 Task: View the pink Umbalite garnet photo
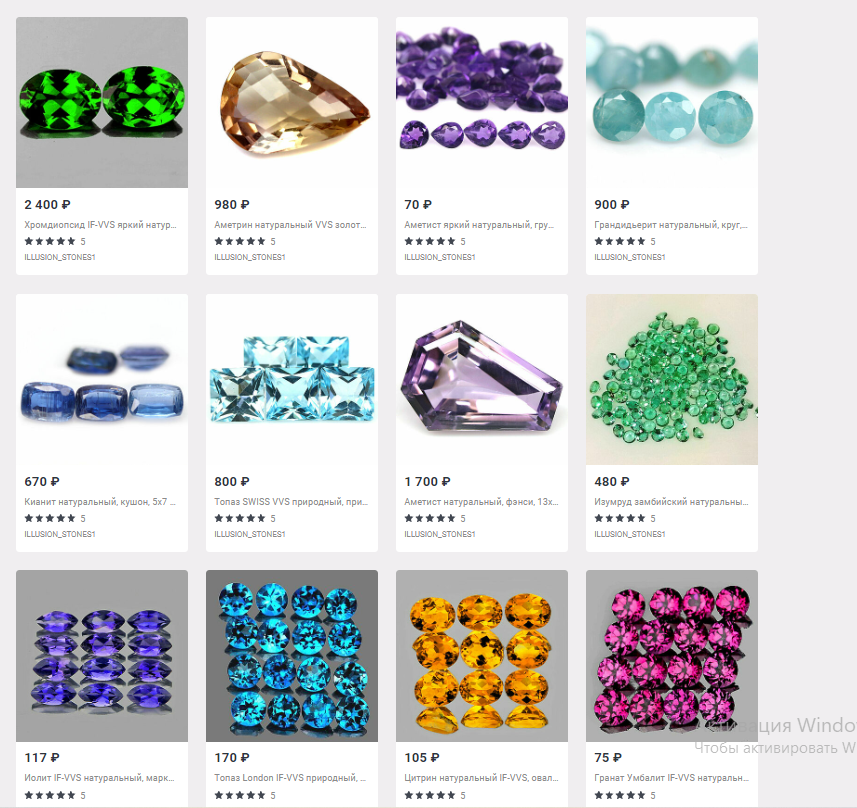(x=672, y=656)
